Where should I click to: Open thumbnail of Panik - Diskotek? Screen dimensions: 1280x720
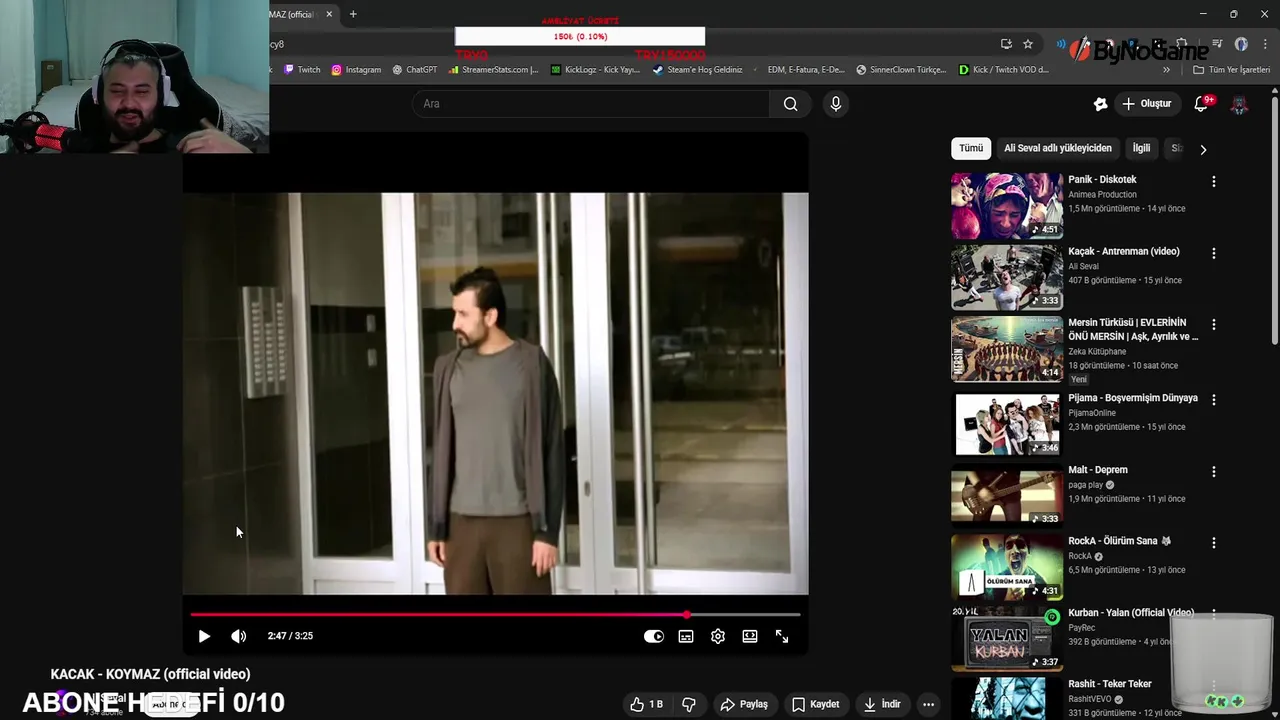click(1007, 205)
